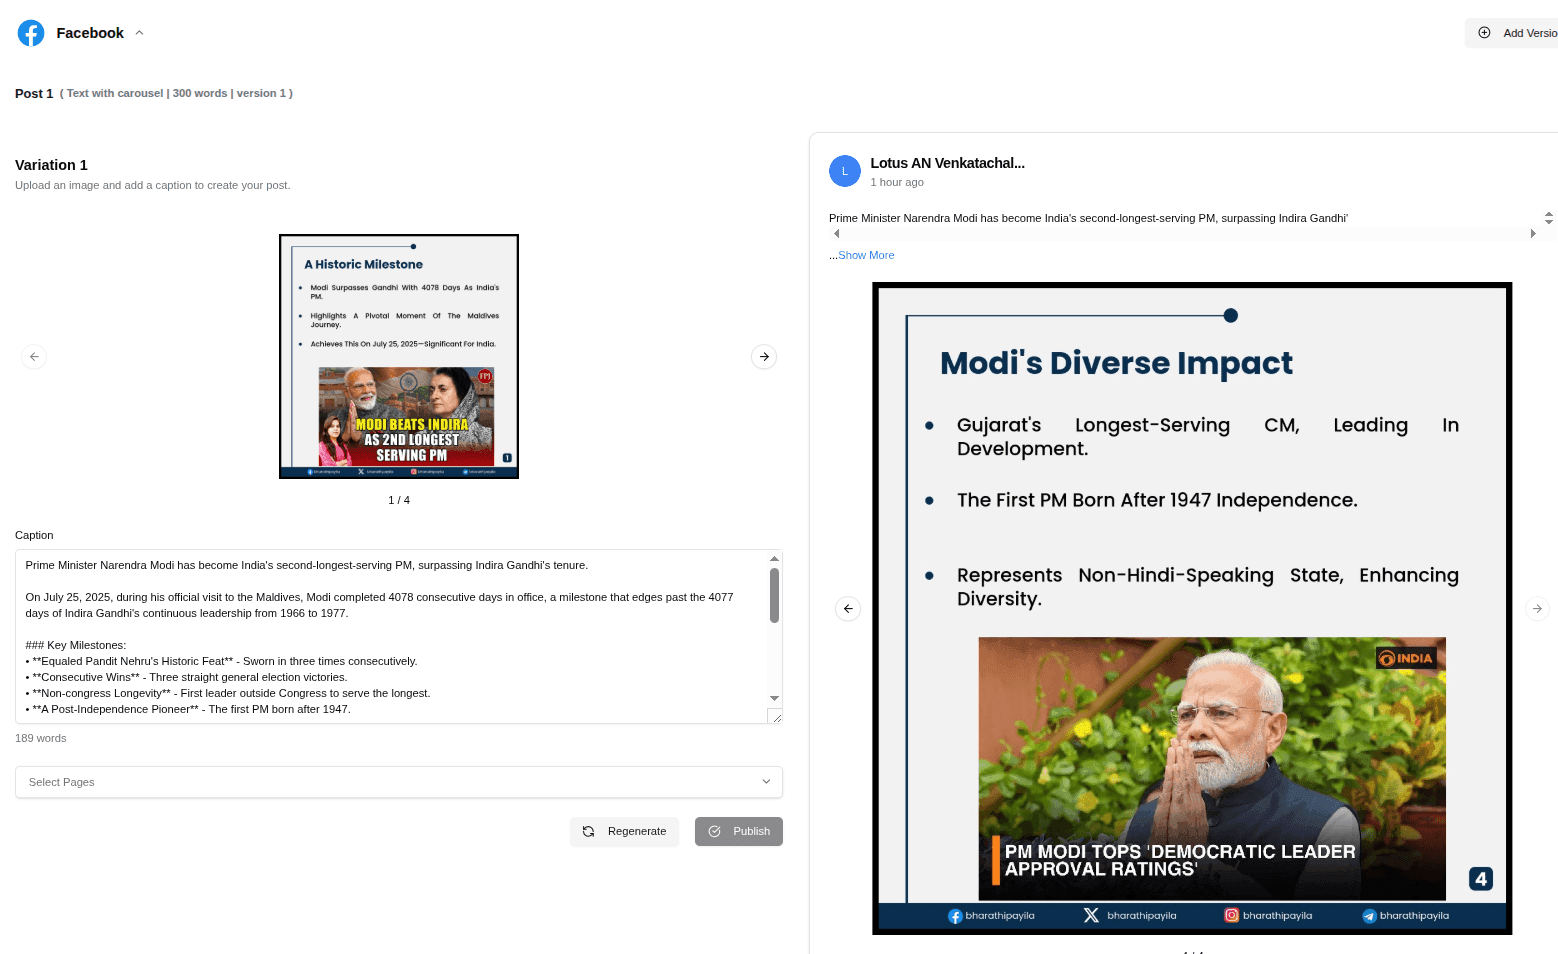Screen dimensions: 1558x954
Task: Click the Show More link
Action: [x=866, y=255]
